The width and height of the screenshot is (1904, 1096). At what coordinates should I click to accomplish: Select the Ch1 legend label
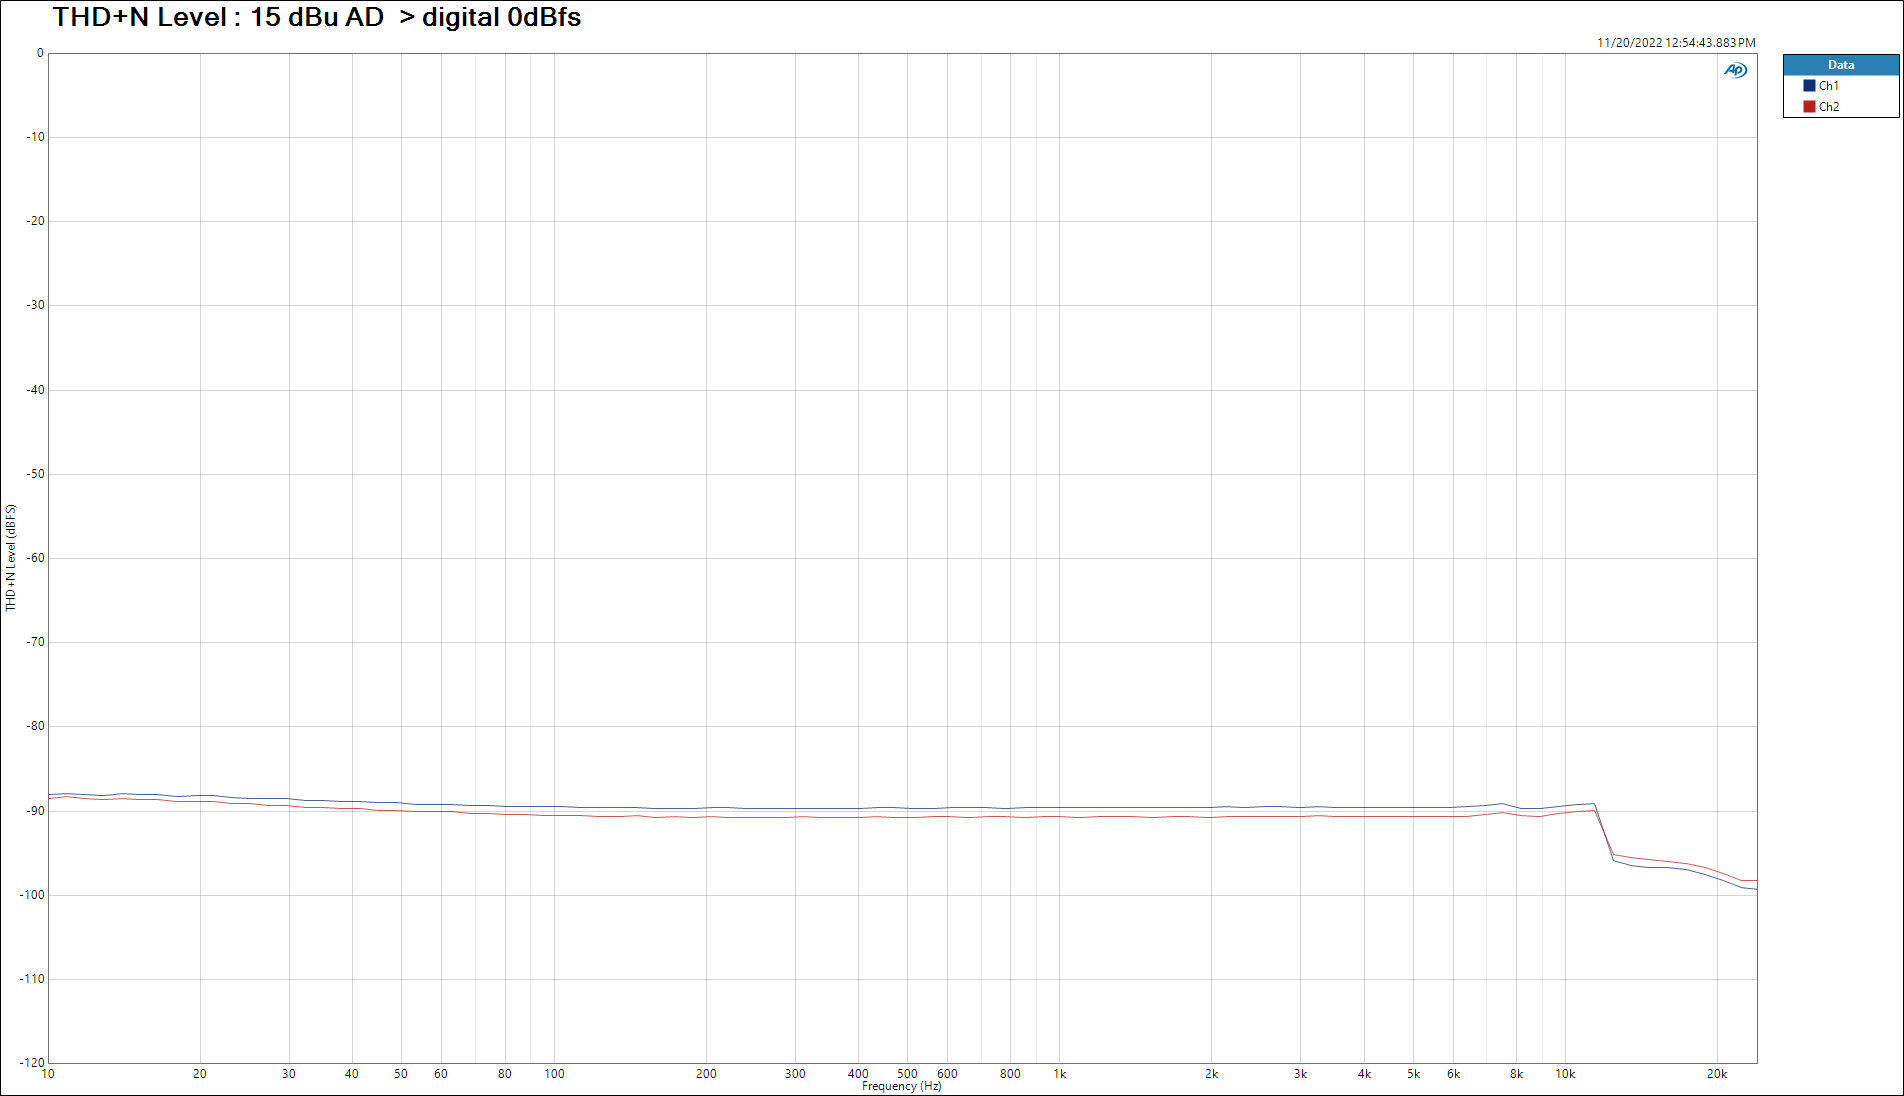tap(1828, 86)
